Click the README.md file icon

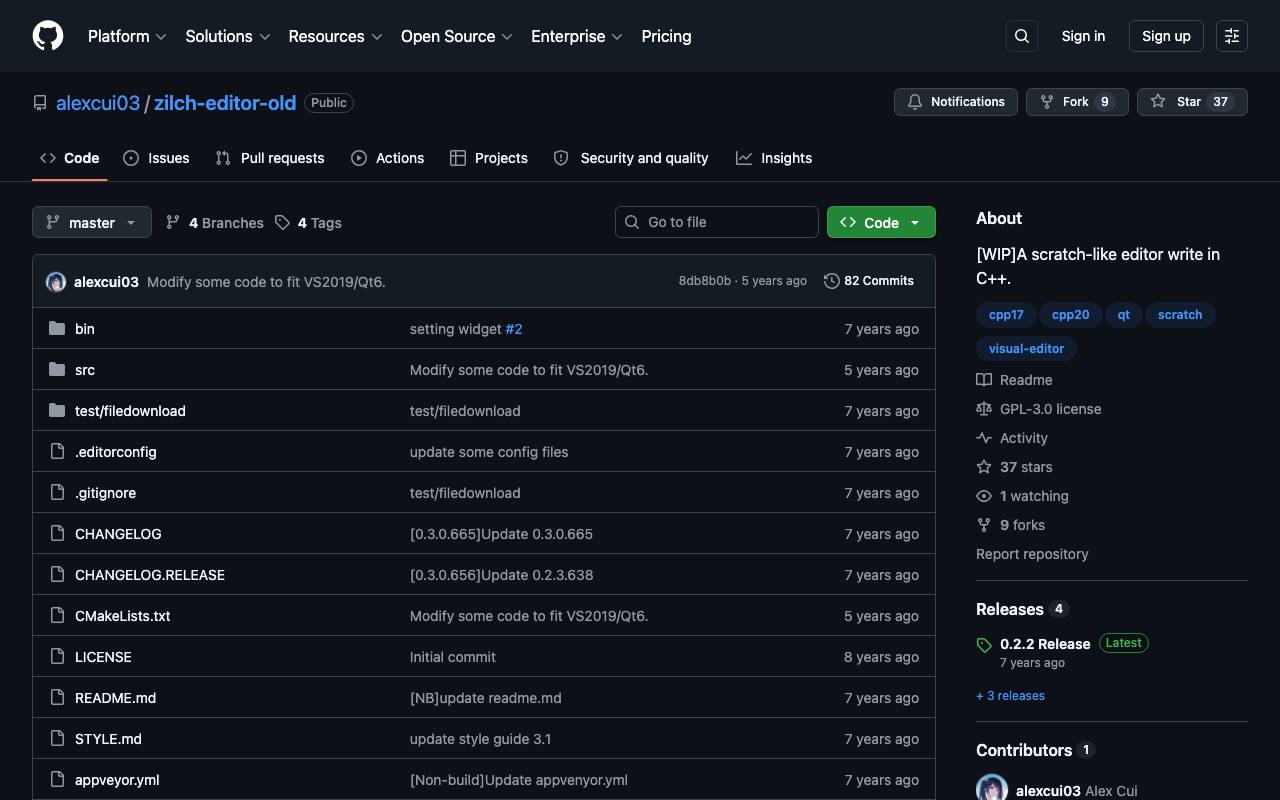57,698
